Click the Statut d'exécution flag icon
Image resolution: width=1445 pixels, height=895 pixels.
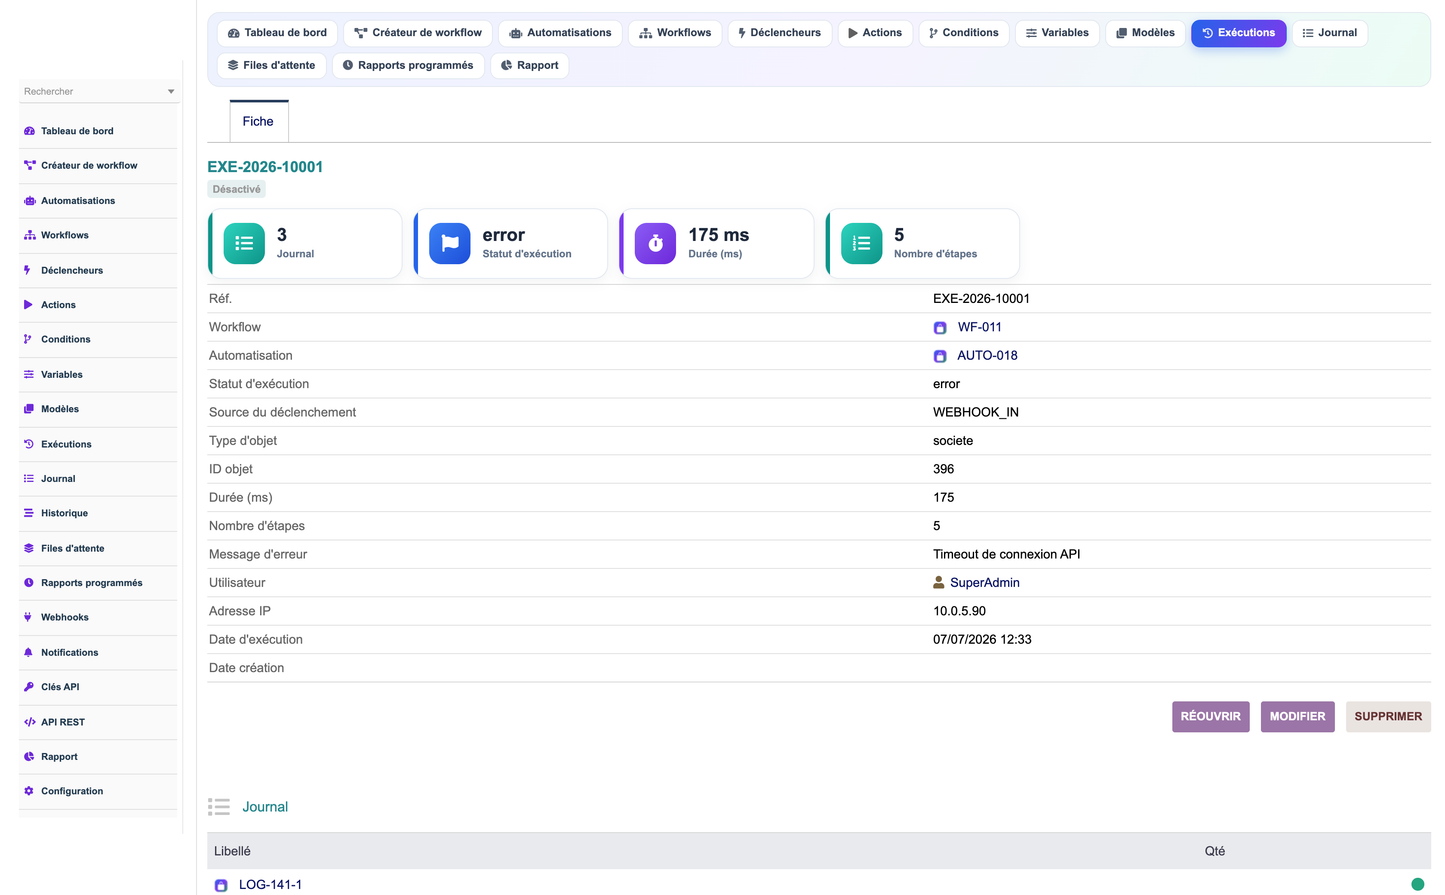[x=450, y=243]
